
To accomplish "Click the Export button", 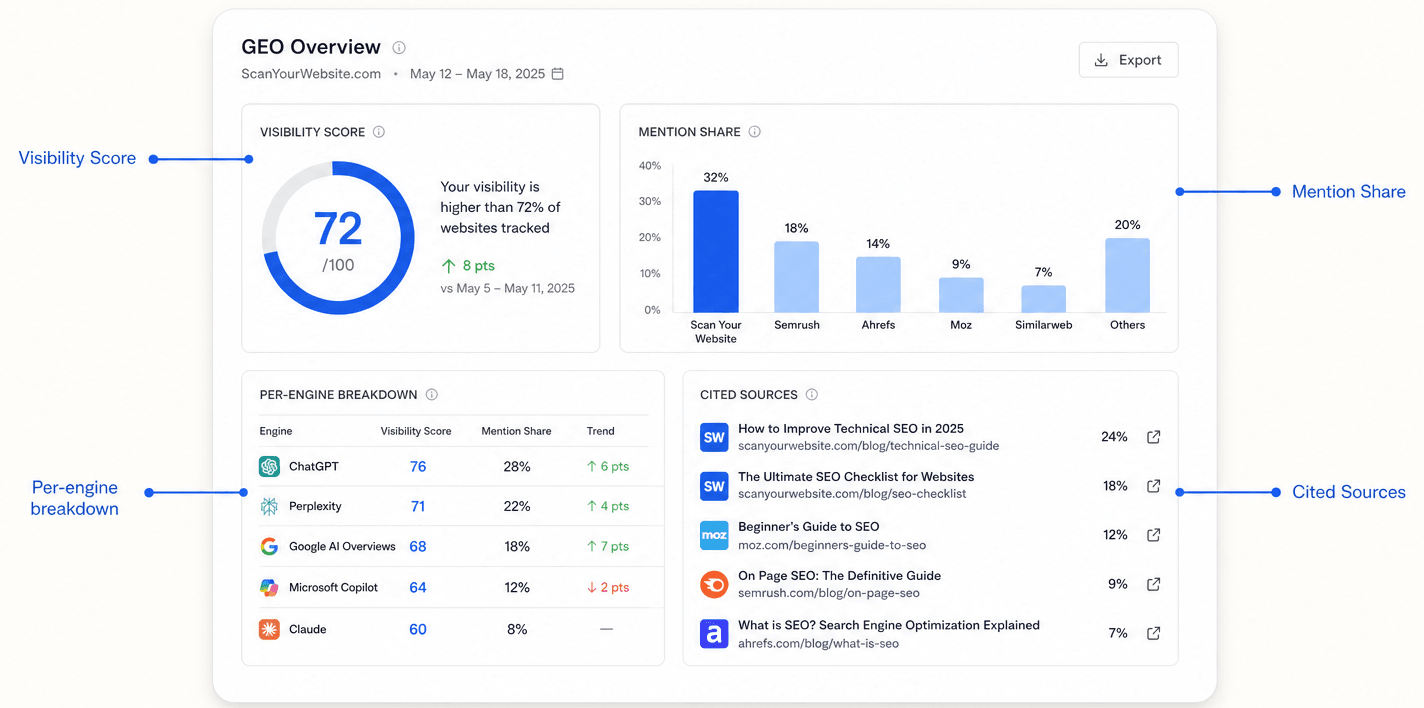I will click(1128, 60).
